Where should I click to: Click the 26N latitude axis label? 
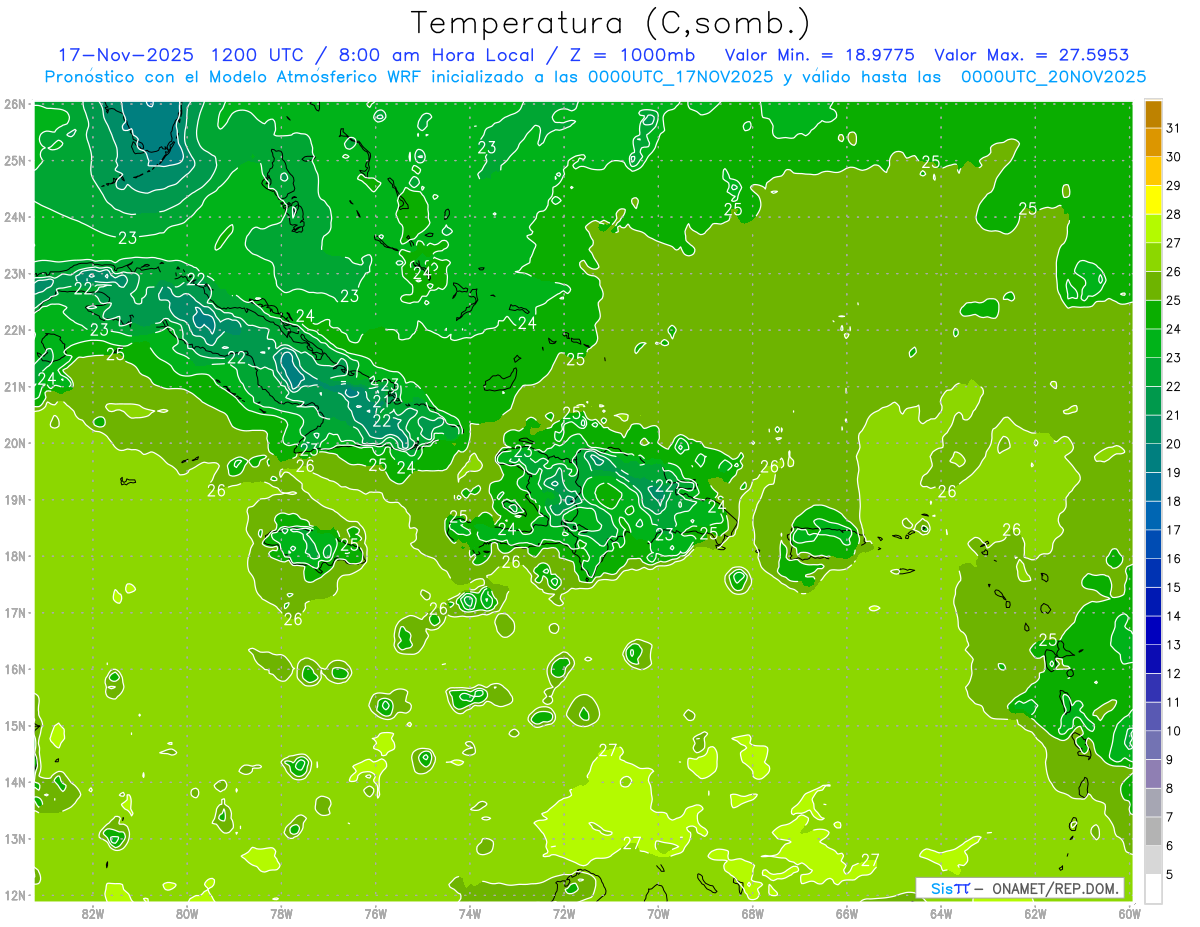tap(15, 104)
